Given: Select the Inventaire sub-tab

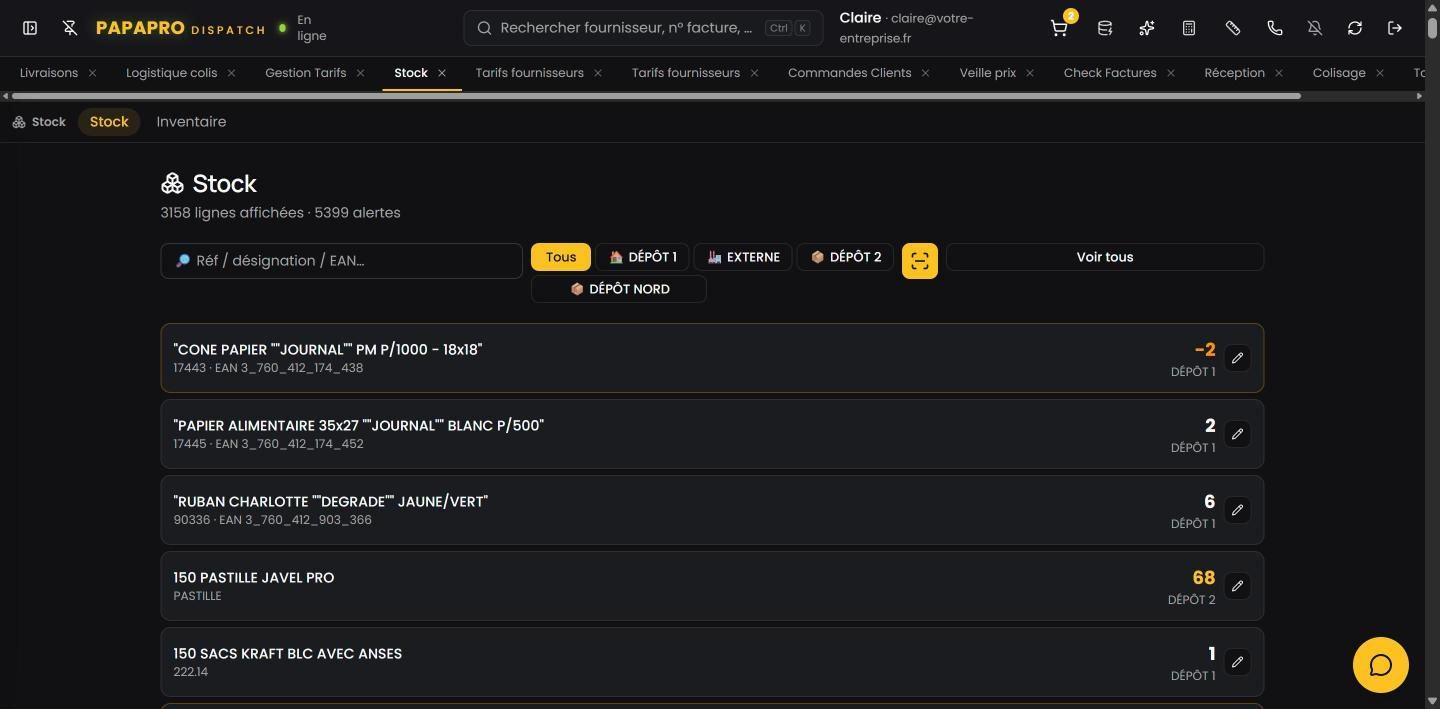Looking at the screenshot, I should point(191,122).
